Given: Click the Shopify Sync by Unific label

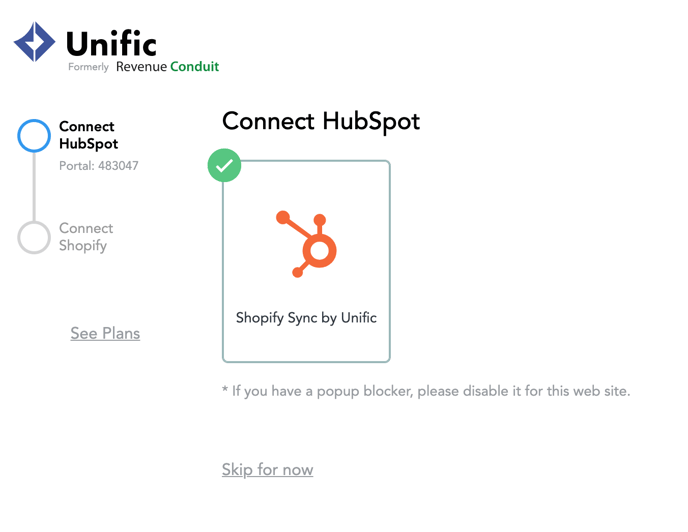Looking at the screenshot, I should (306, 318).
